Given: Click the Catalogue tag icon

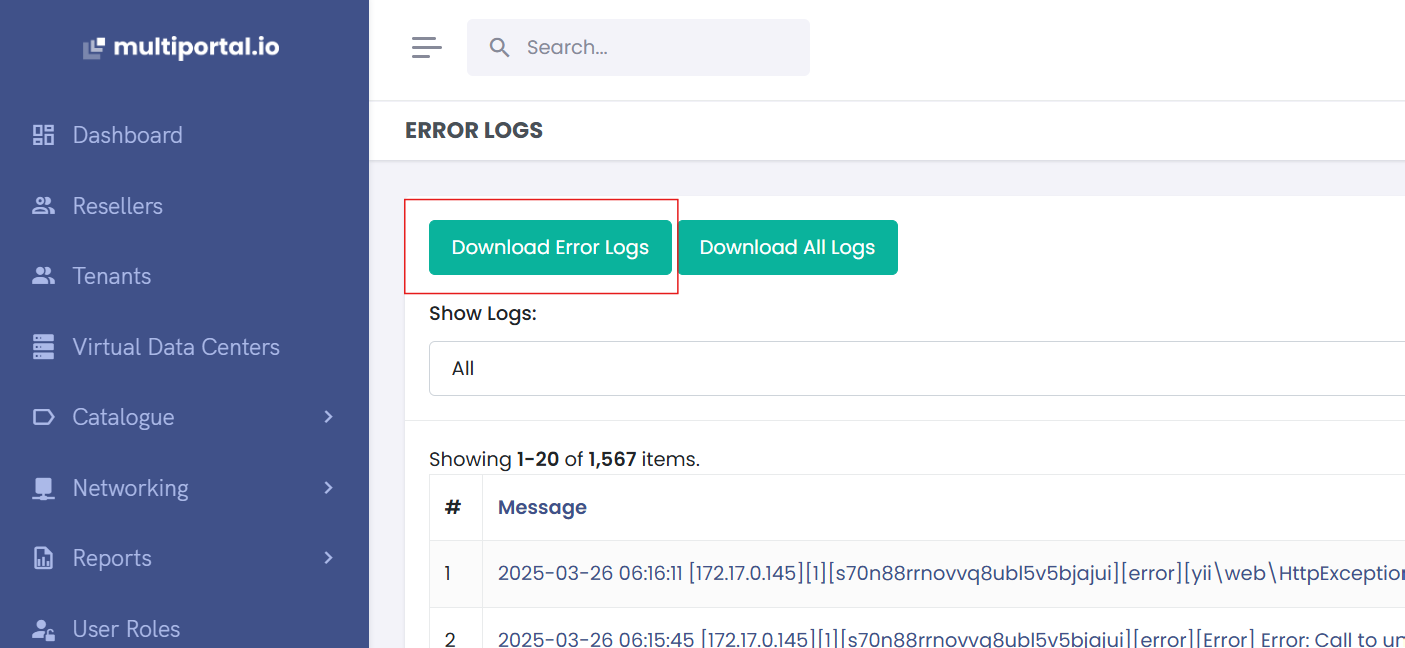Looking at the screenshot, I should 43,417.
